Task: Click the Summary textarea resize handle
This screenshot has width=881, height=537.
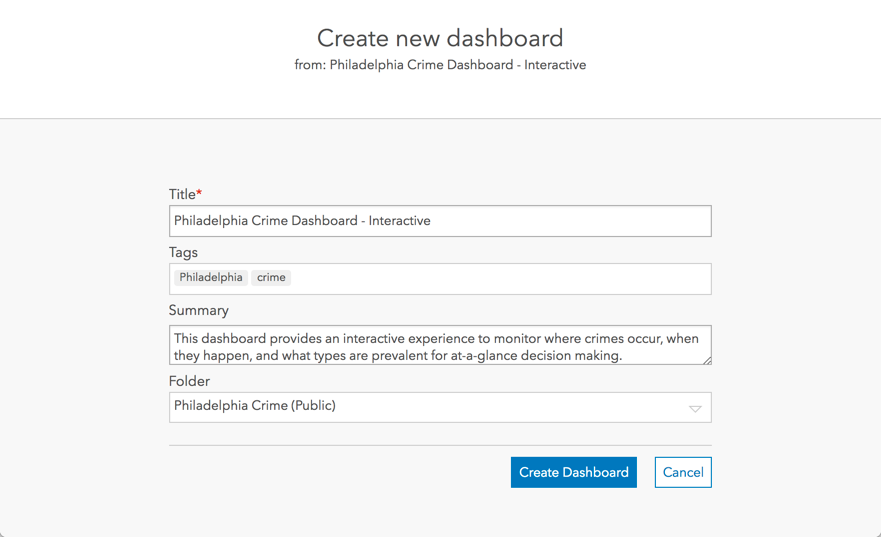Action: 707,360
